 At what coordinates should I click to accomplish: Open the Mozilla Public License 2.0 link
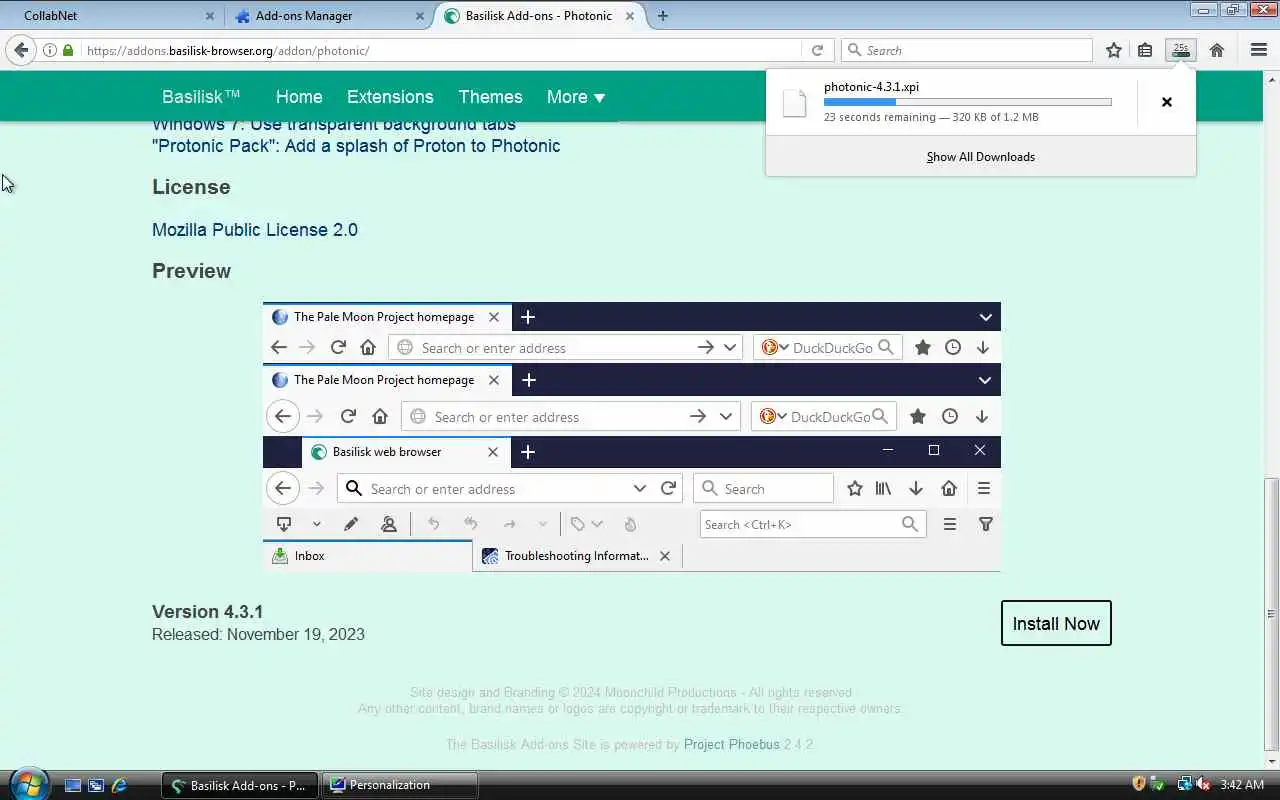pos(255,230)
